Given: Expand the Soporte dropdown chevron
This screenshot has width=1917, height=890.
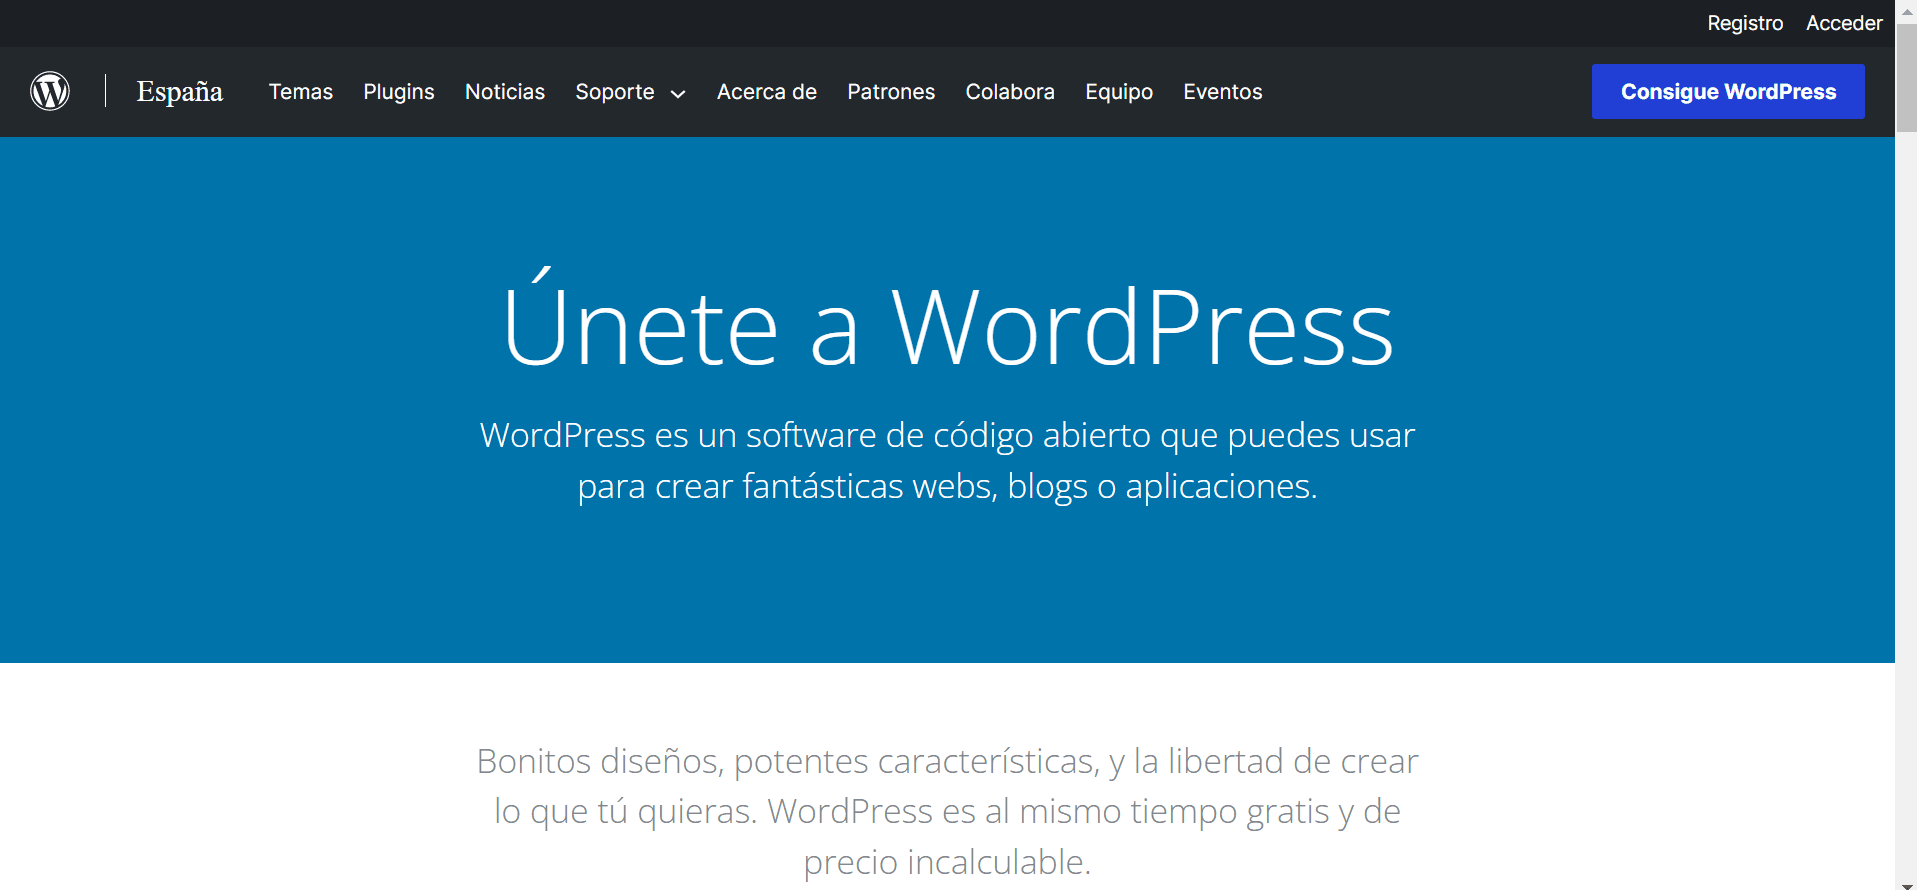Looking at the screenshot, I should [678, 94].
